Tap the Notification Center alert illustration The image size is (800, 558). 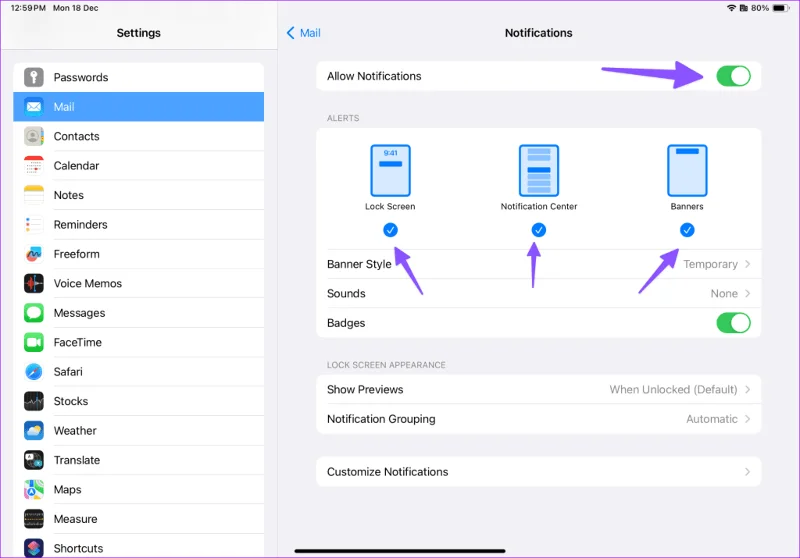point(539,170)
